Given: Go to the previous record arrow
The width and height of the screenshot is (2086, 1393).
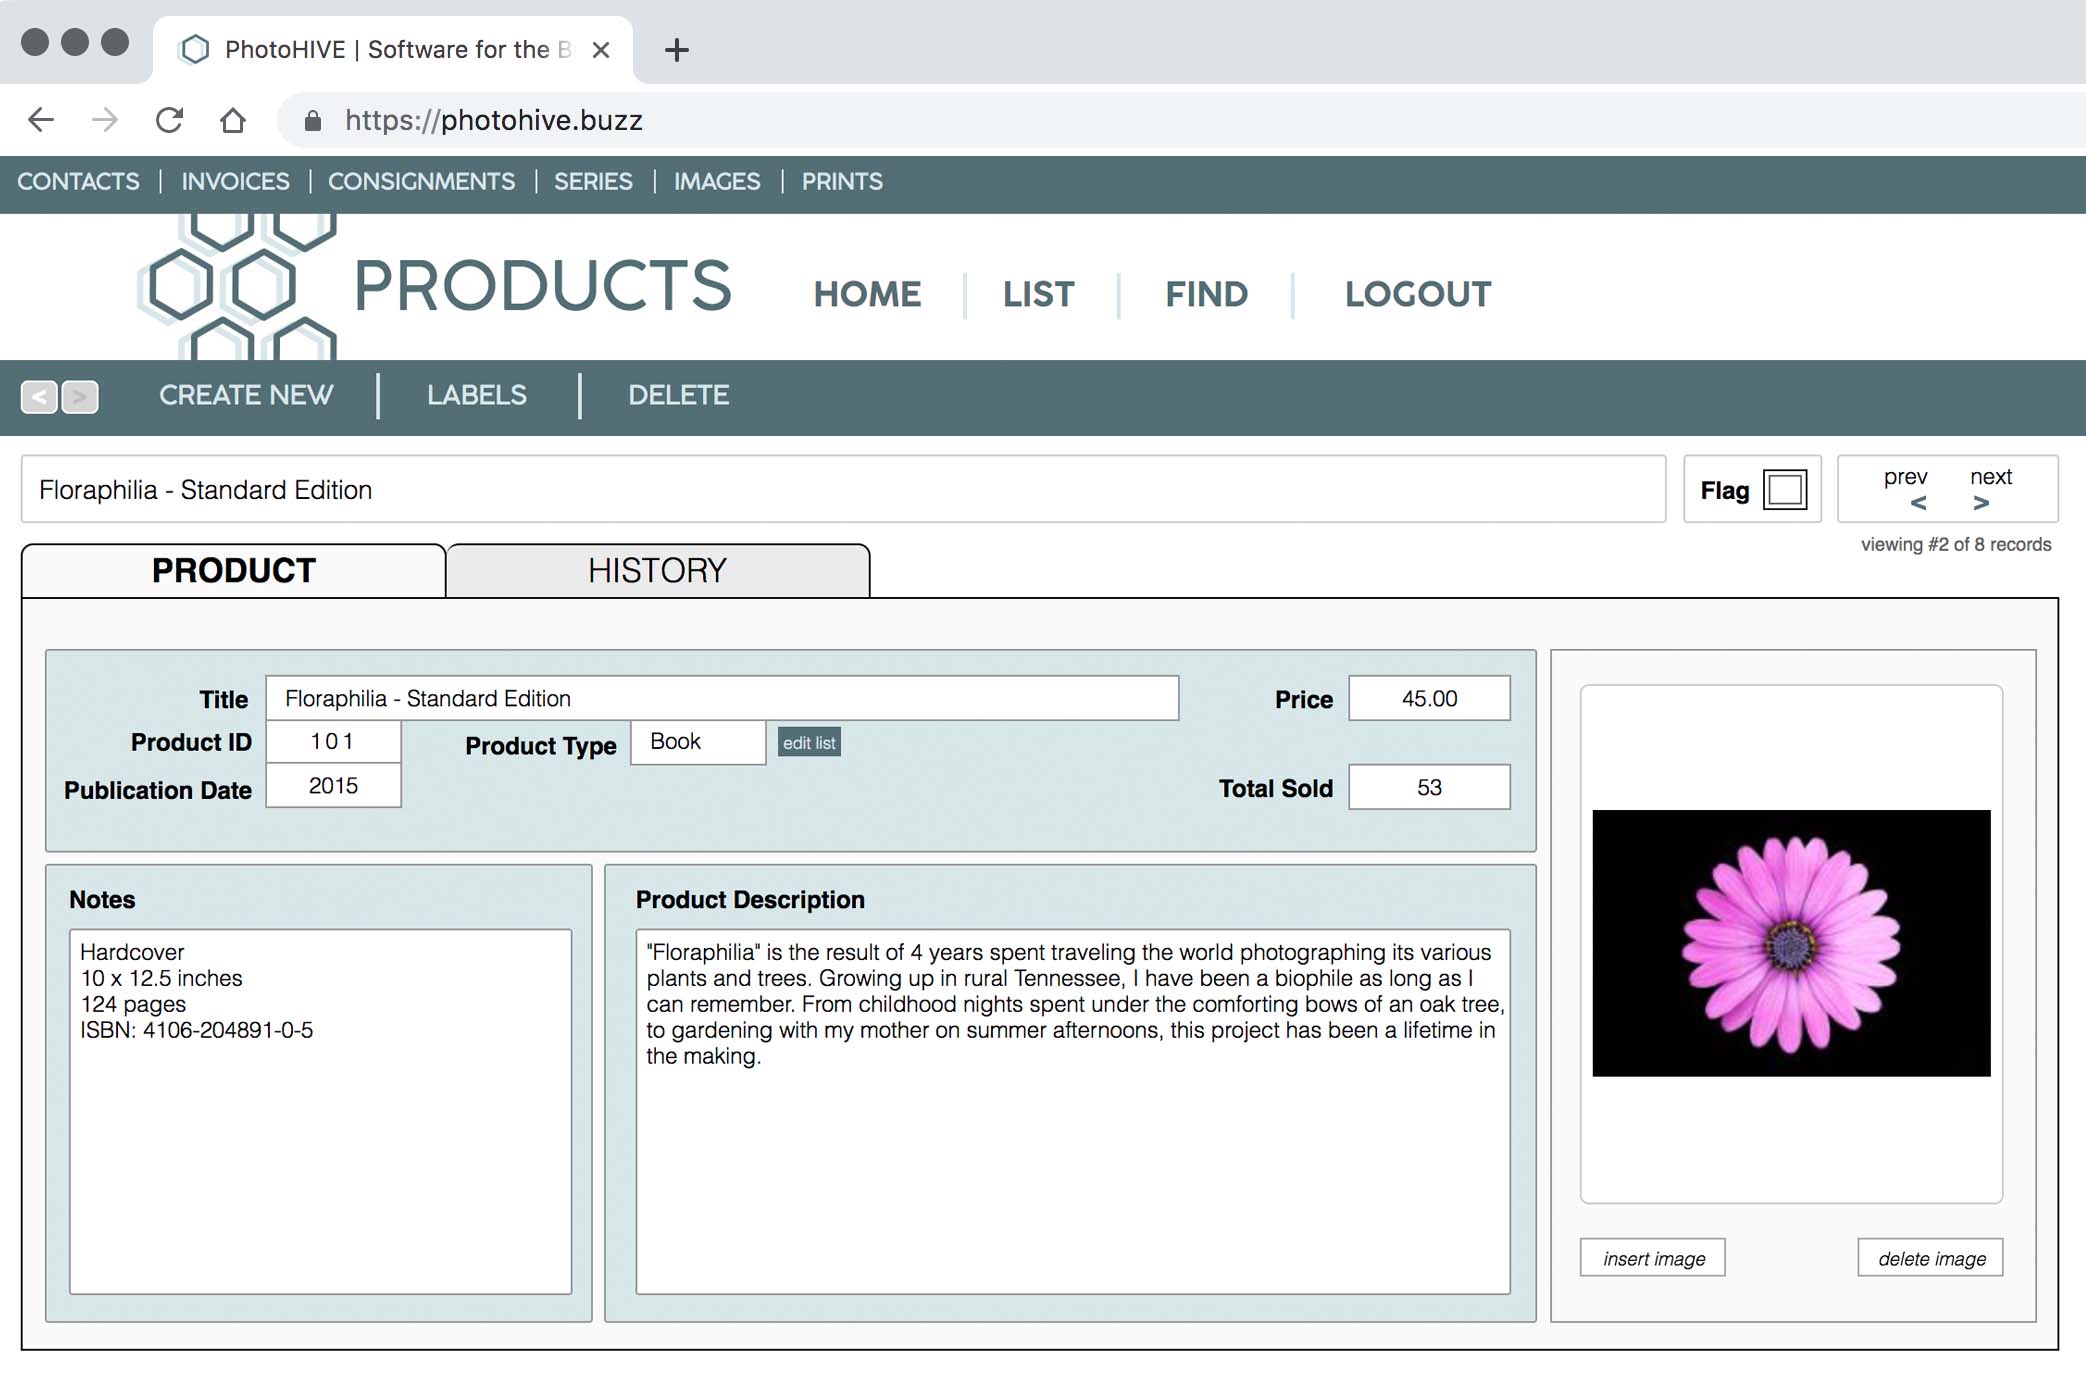Looking at the screenshot, I should coord(1917,502).
